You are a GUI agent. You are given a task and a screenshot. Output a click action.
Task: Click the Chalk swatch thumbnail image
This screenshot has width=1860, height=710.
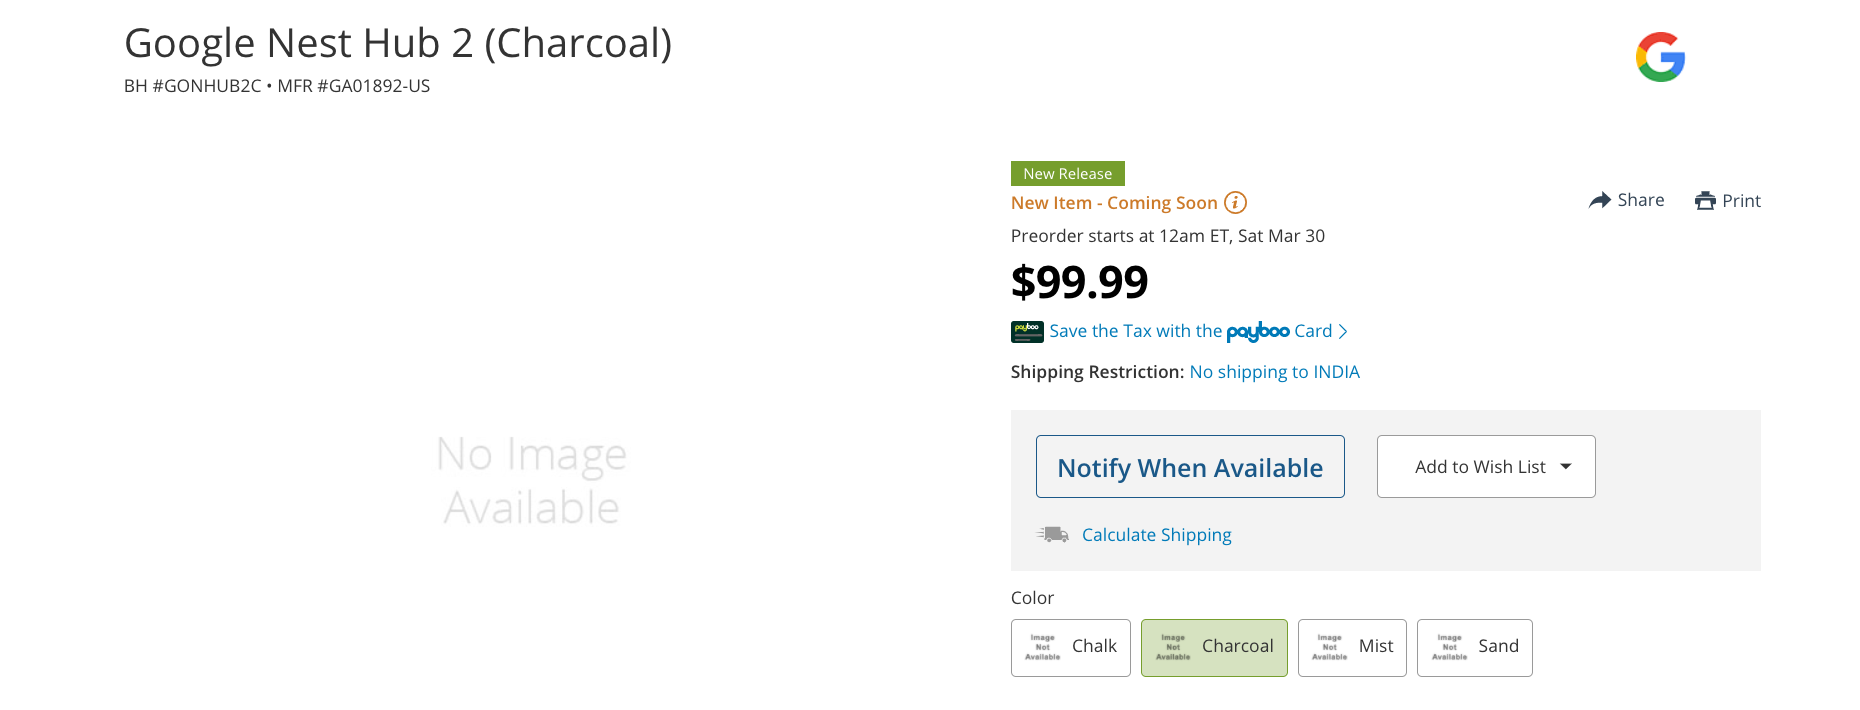click(1043, 647)
